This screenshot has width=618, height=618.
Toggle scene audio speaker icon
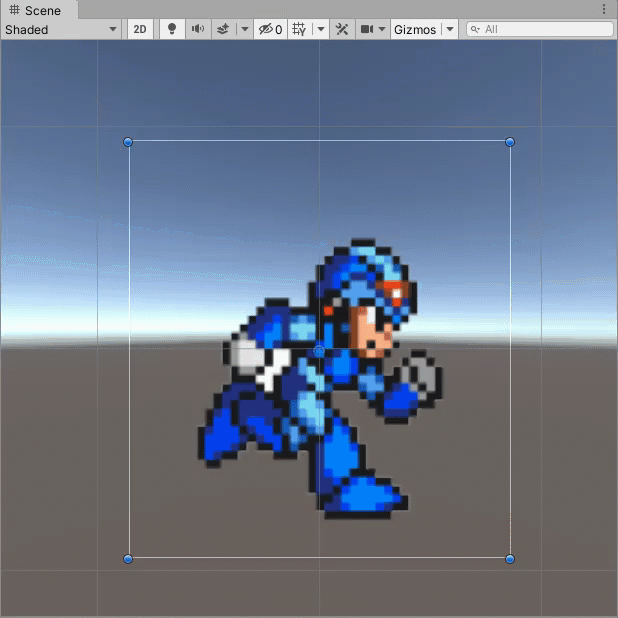(198, 30)
